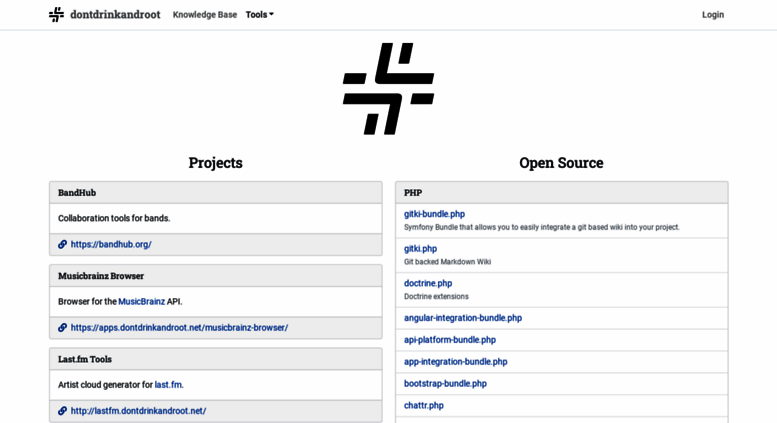Open the gitki.php repository
This screenshot has height=423, width=777.
(x=420, y=249)
